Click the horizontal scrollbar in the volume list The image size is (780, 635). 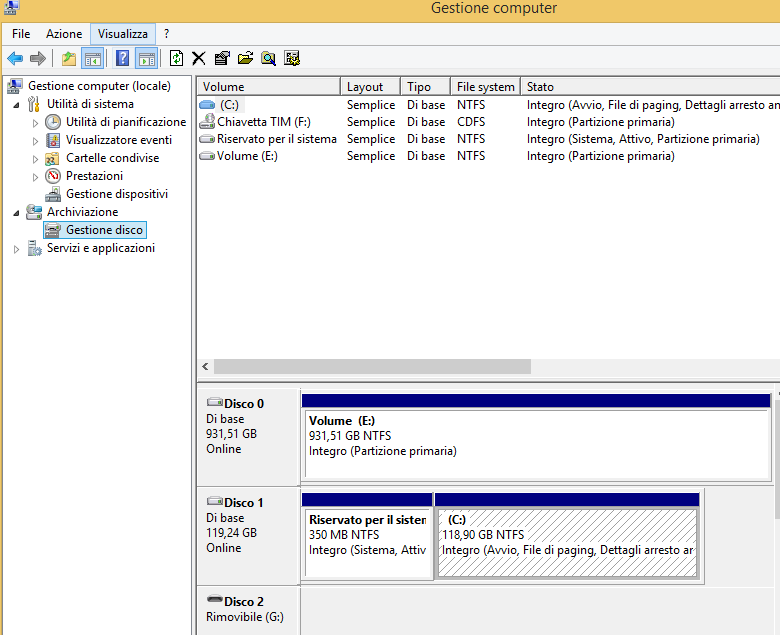pyautogui.click(x=372, y=366)
